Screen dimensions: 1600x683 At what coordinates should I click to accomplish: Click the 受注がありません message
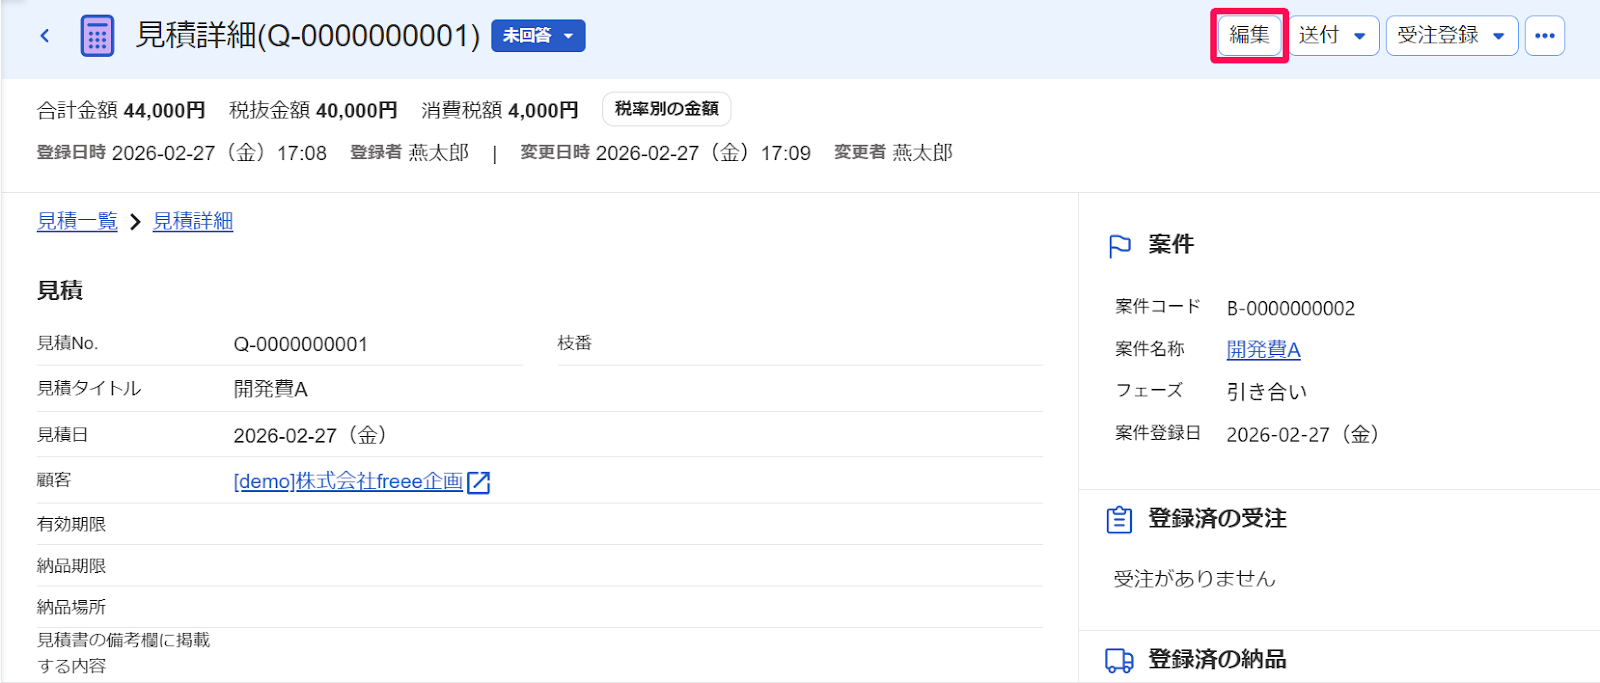1195,578
